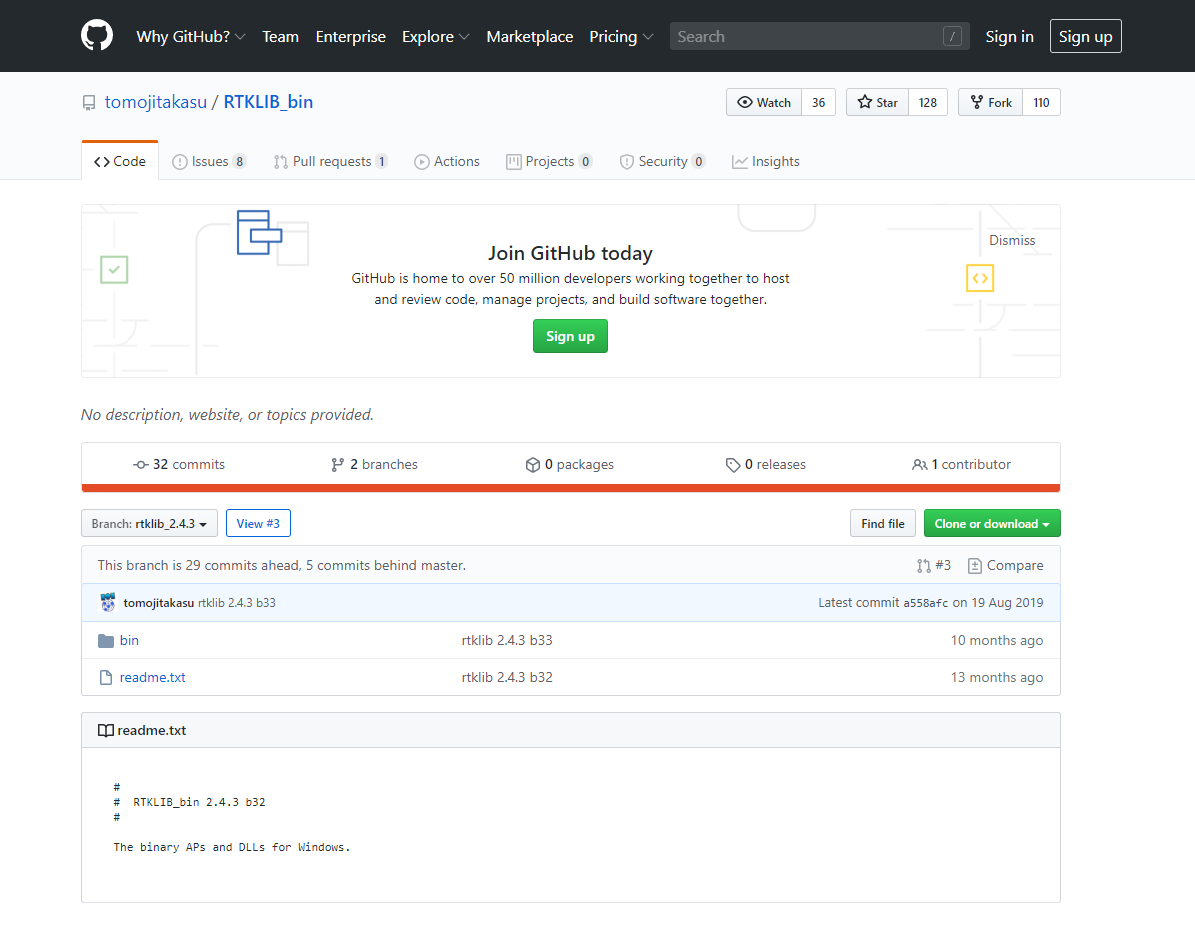Switch to the Pull requests tab
1195x938 pixels.
331,162
